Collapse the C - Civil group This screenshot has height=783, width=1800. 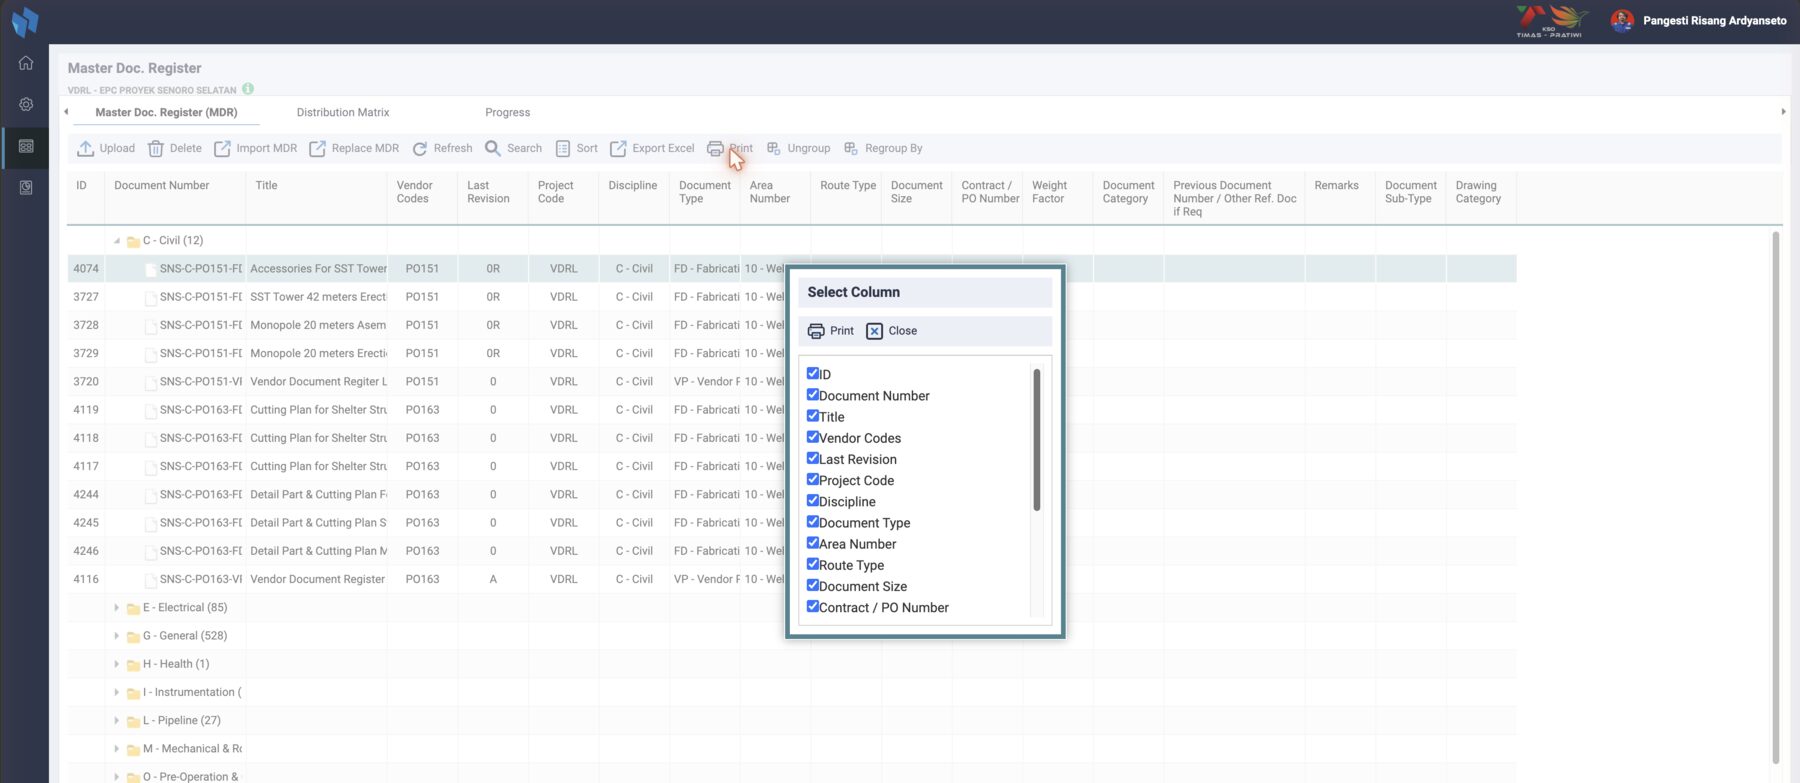(x=117, y=241)
